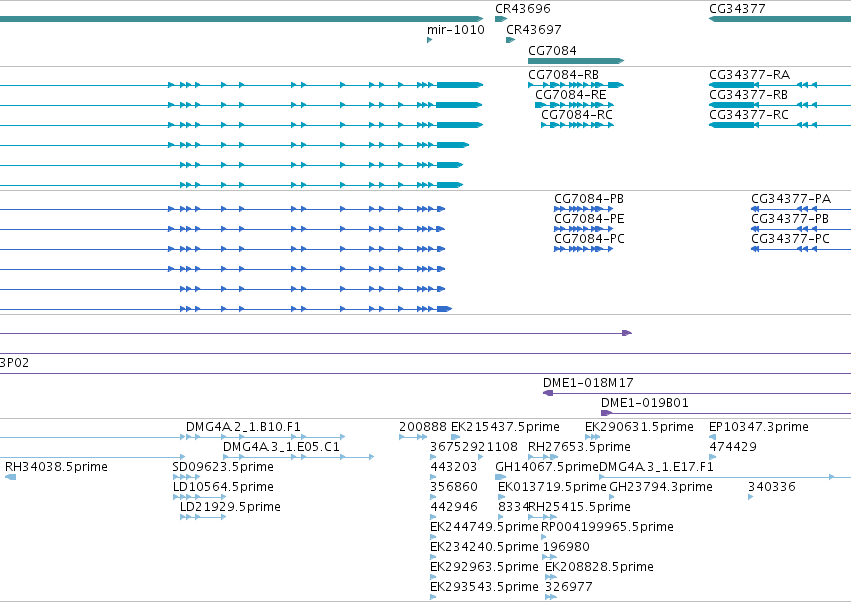851x602 pixels.
Task: Click the mir-1010 arrow glyph
Action: tap(429, 40)
